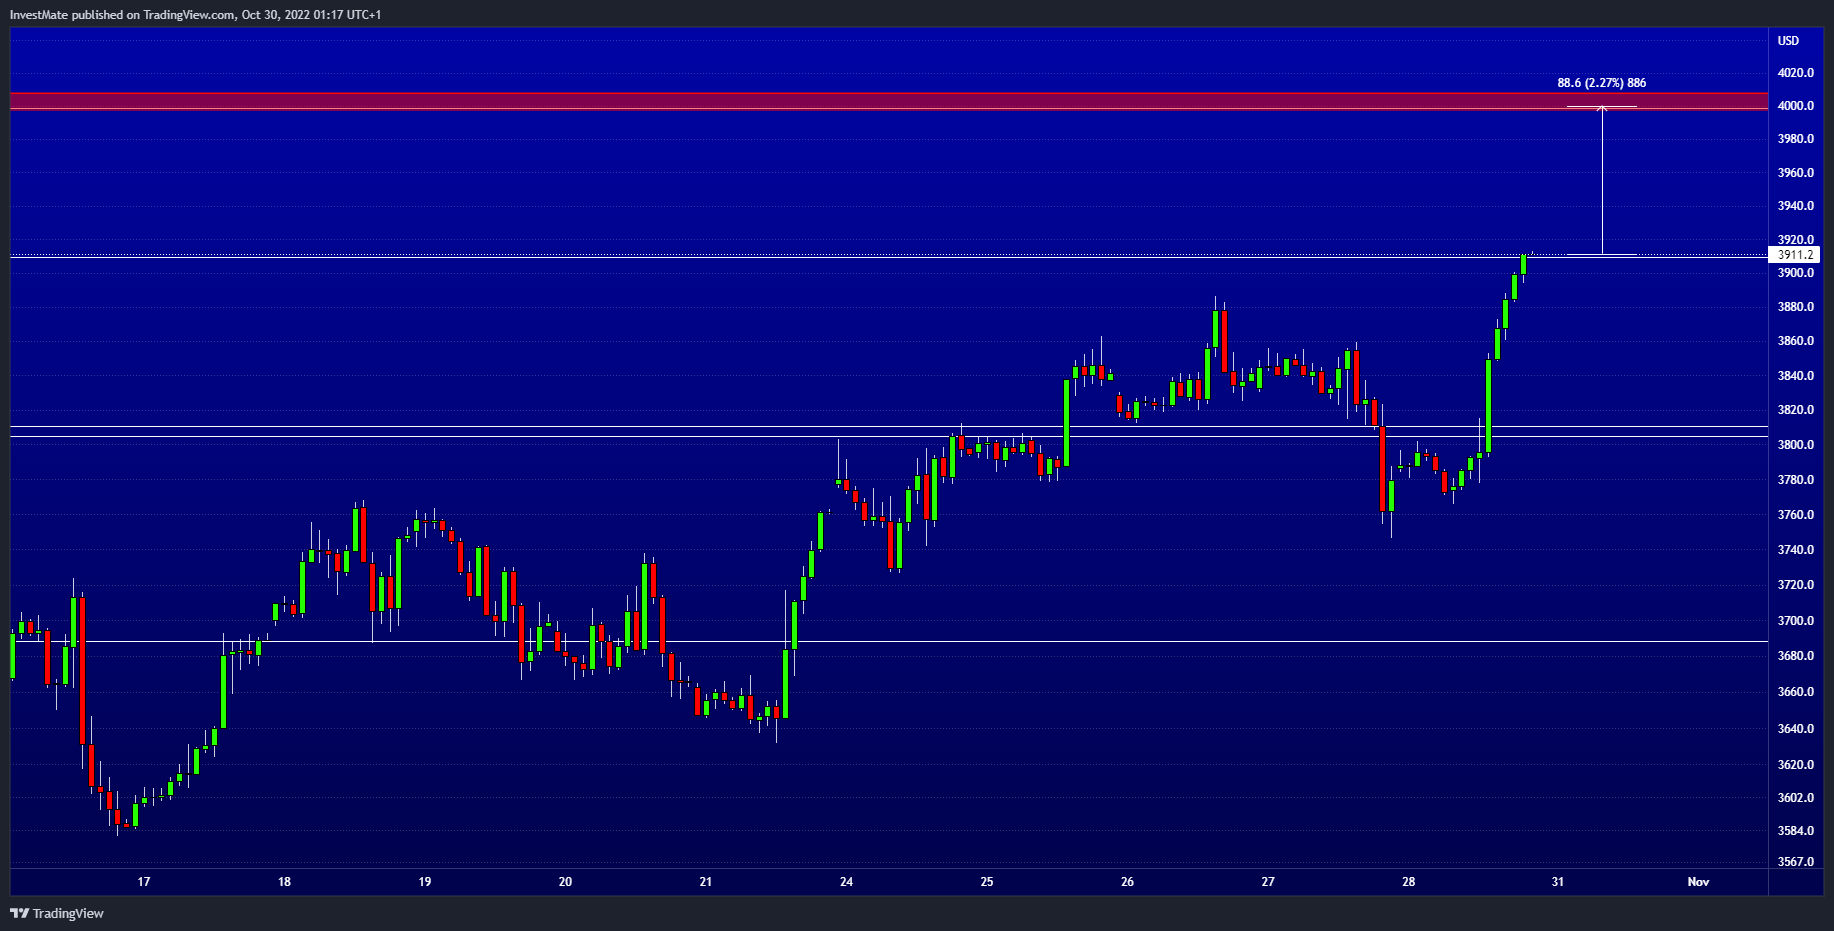The width and height of the screenshot is (1834, 931).
Task: Click the 3567.0 price axis label
Action: [x=1796, y=862]
